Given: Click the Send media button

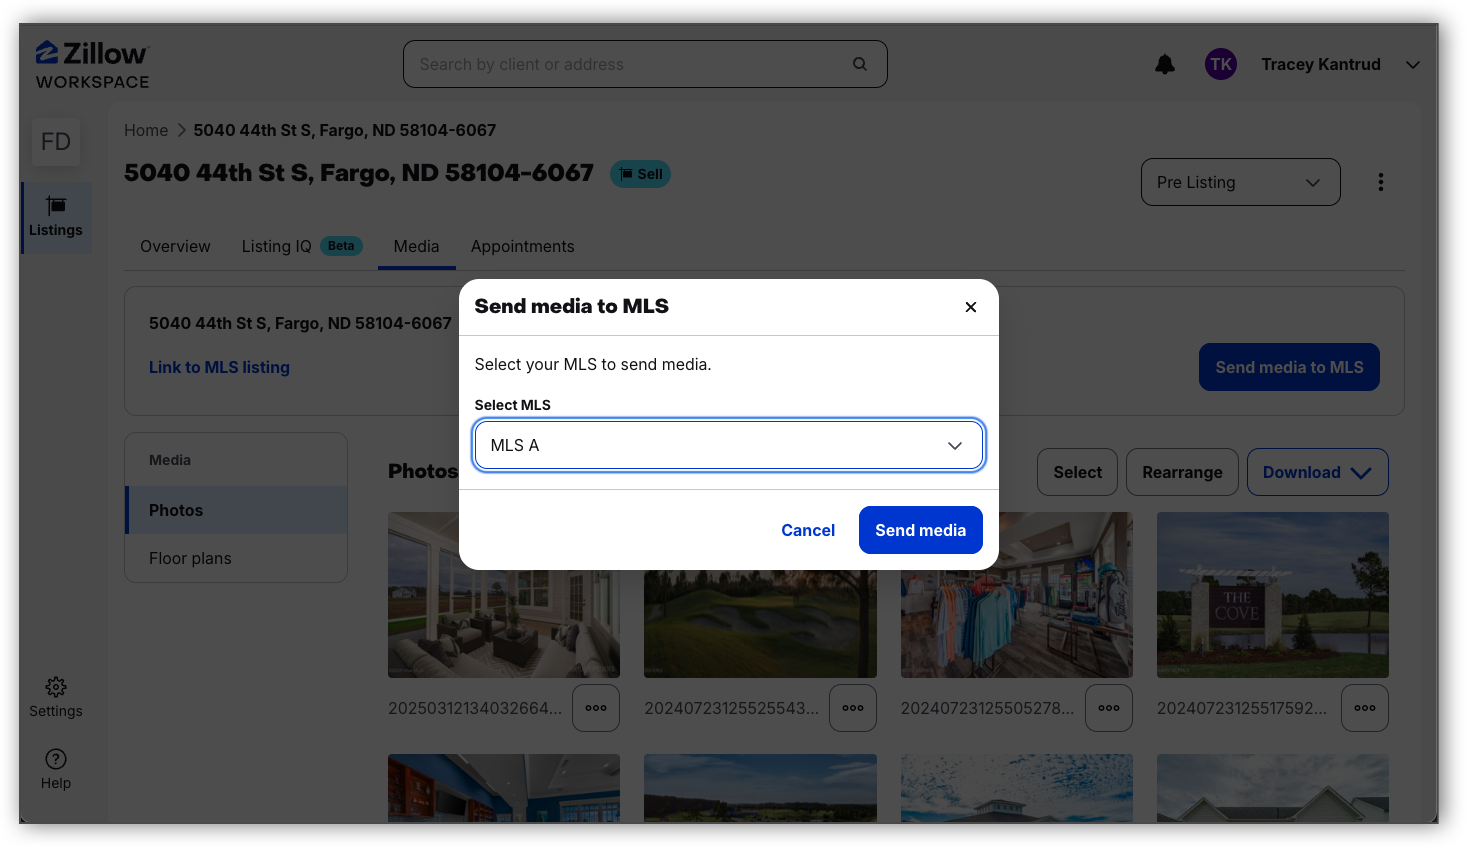Looking at the screenshot, I should tap(920, 530).
